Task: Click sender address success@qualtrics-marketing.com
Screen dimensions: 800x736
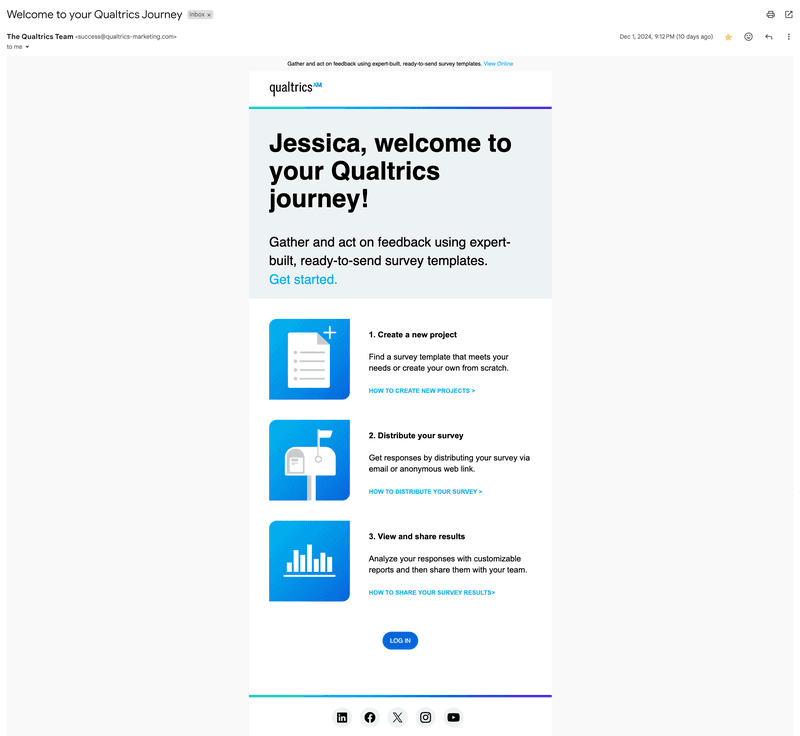Action: click(126, 37)
